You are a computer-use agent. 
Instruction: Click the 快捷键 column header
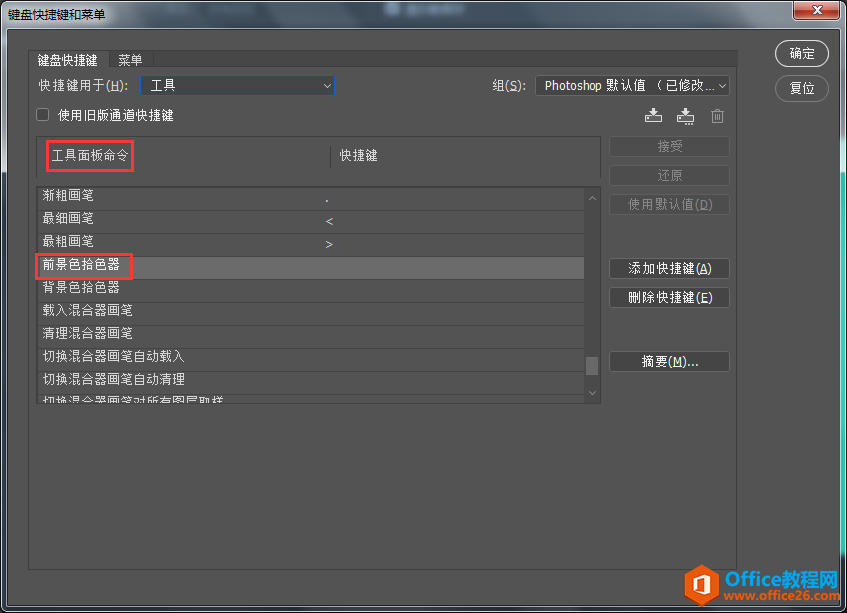[x=358, y=156]
